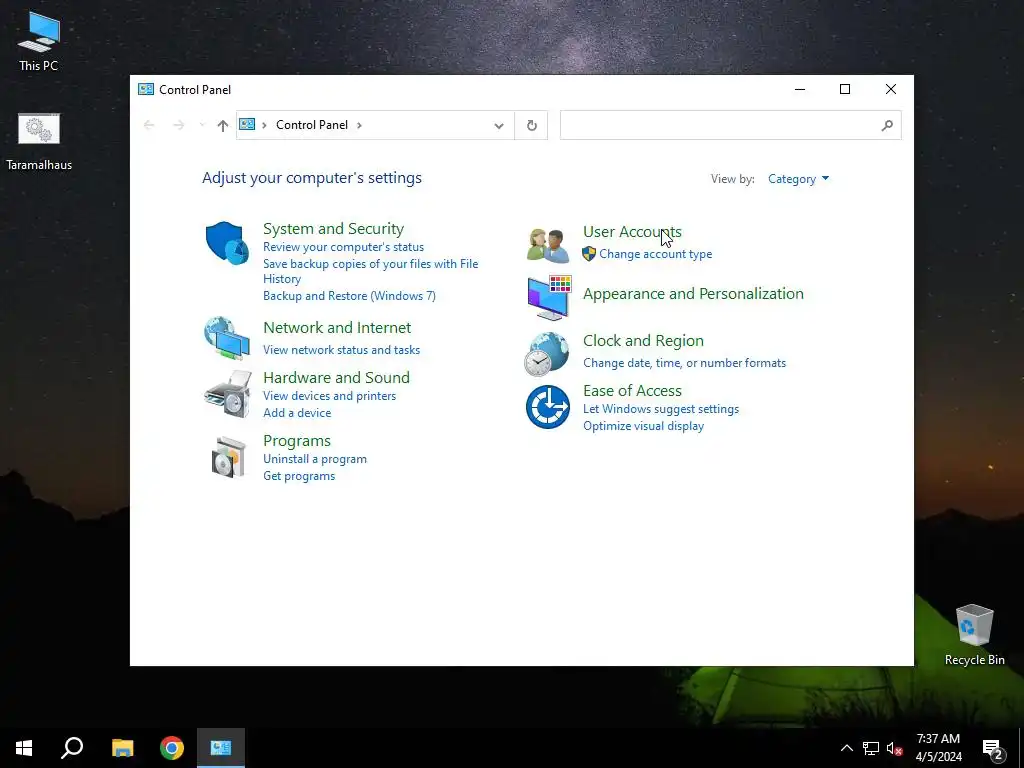Image resolution: width=1024 pixels, height=768 pixels.
Task: Show hidden system tray icons
Action: click(846, 748)
